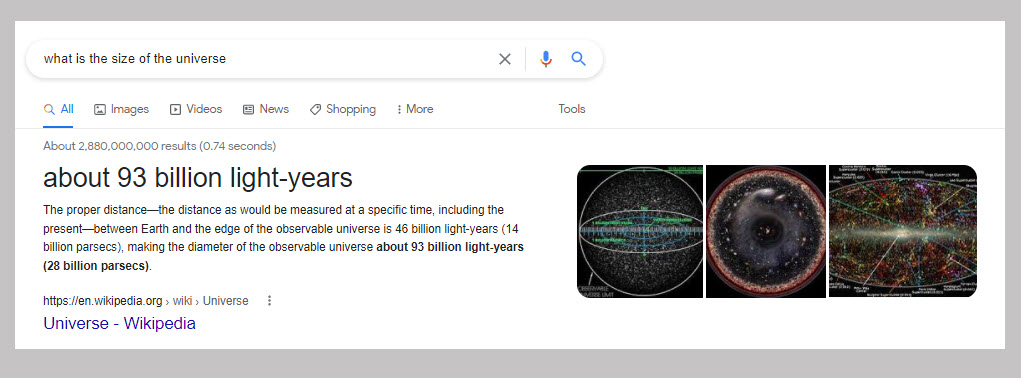Submit search using magnifying glass icon
This screenshot has width=1021, height=378.
click(579, 59)
